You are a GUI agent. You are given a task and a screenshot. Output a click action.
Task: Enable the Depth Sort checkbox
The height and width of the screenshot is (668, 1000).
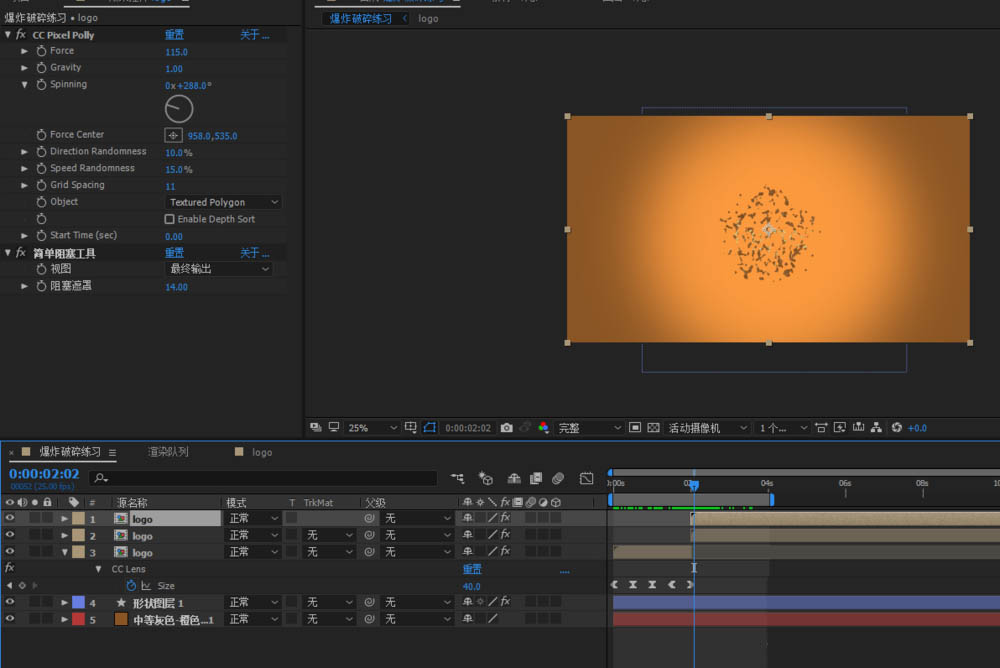point(170,219)
